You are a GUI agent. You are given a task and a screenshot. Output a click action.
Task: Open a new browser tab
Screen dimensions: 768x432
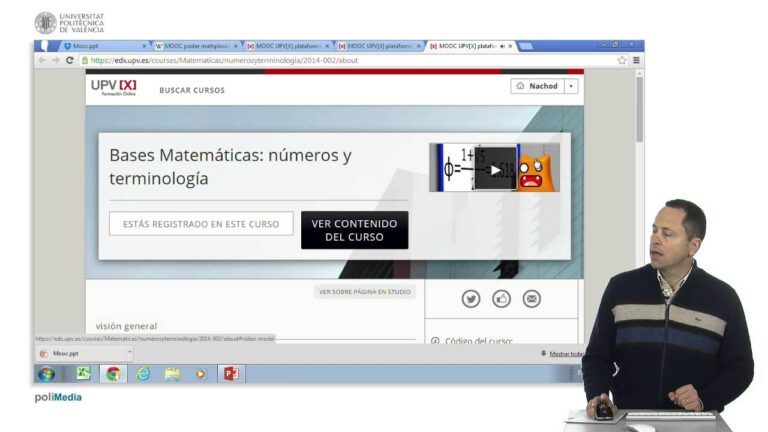coord(526,46)
